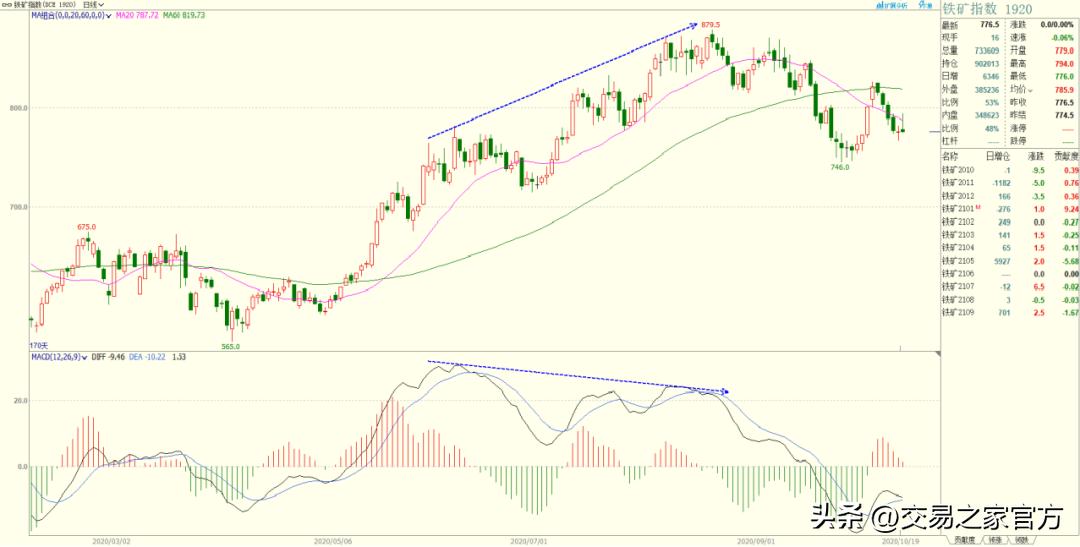This screenshot has height=547, width=1080.
Task: Select the 铁矿2106 contract row
Action: coord(1010,274)
